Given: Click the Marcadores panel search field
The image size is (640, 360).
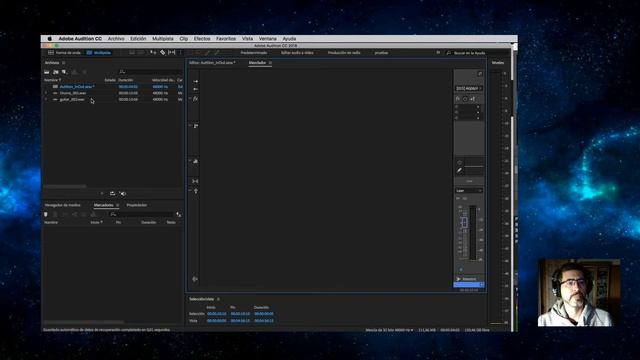Looking at the screenshot, I should [141, 214].
